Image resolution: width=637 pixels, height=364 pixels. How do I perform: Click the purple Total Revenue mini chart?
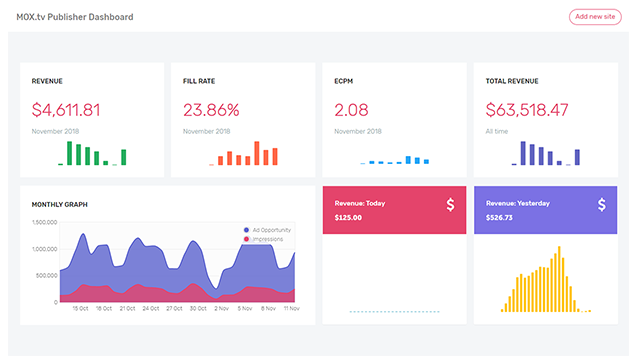(546, 153)
